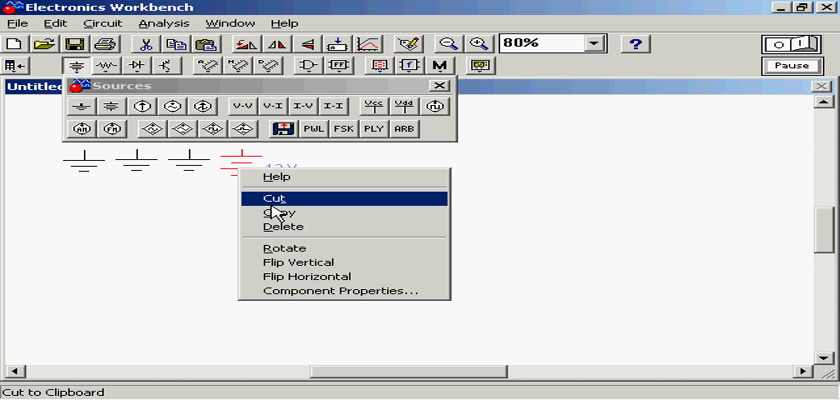Image resolution: width=840 pixels, height=400 pixels.
Task: Click the blue question mark Help icon
Action: (x=635, y=44)
